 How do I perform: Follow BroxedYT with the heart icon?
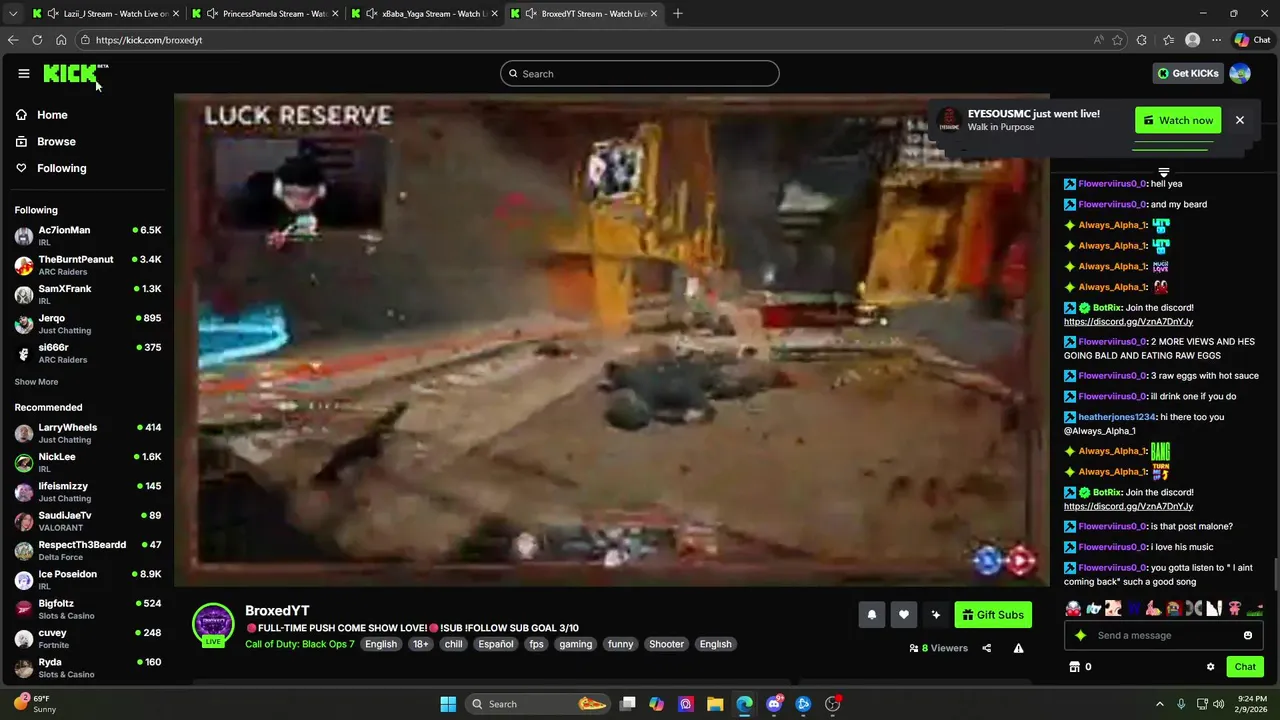[903, 615]
